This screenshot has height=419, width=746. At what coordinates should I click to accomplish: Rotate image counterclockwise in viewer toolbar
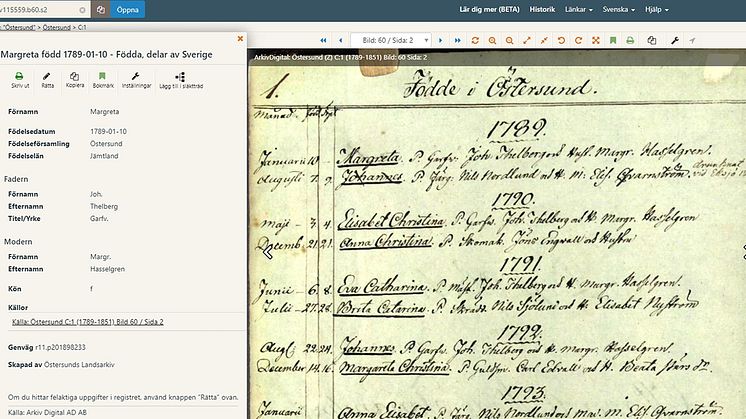coord(561,40)
